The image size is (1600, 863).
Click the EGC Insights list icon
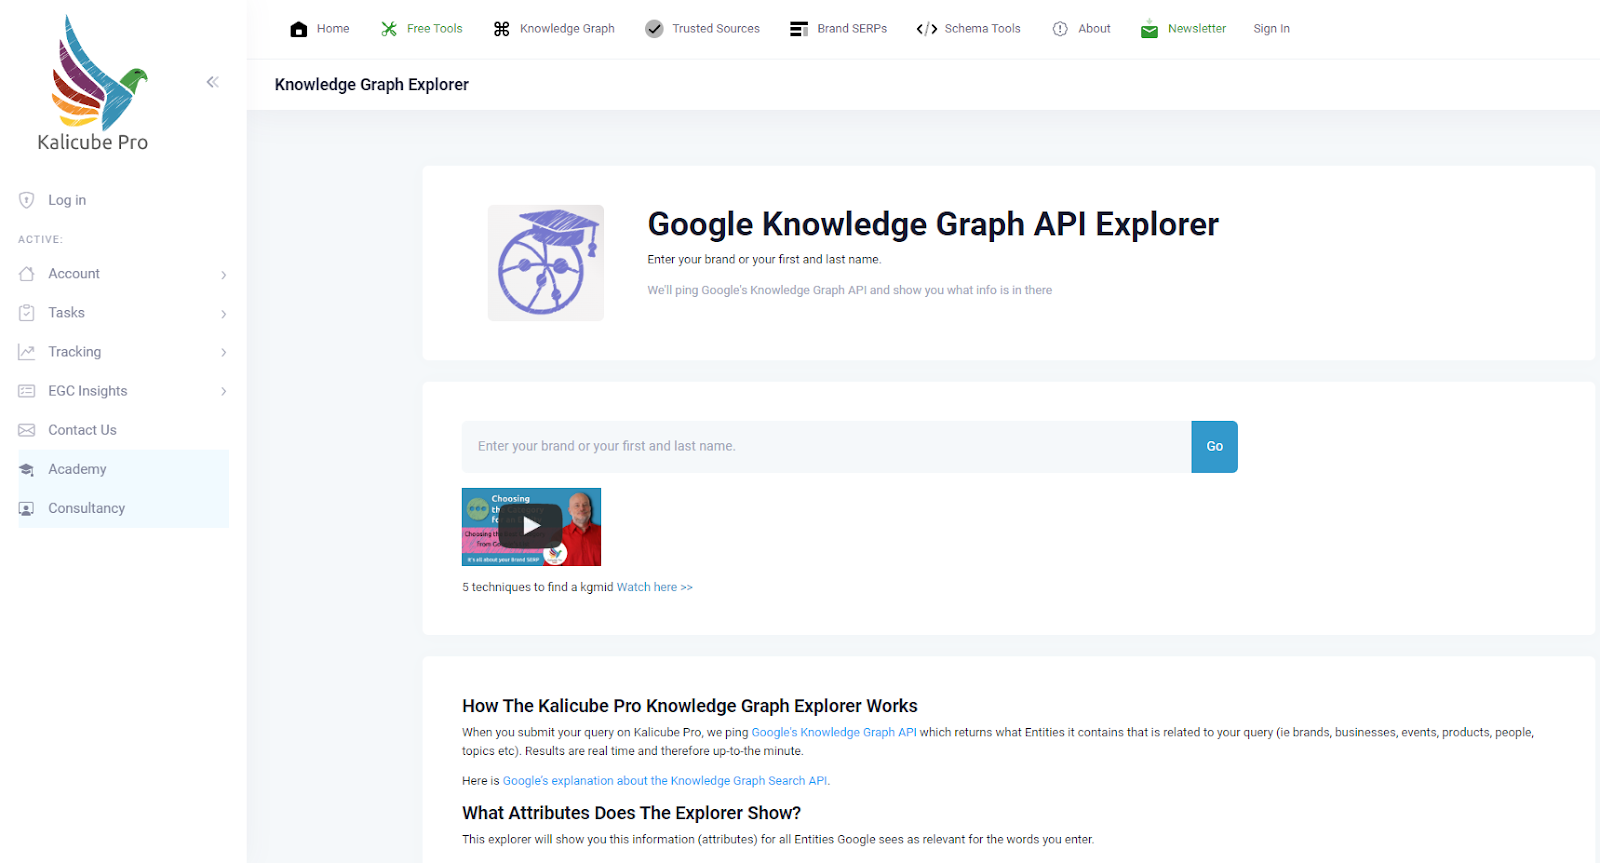27,391
